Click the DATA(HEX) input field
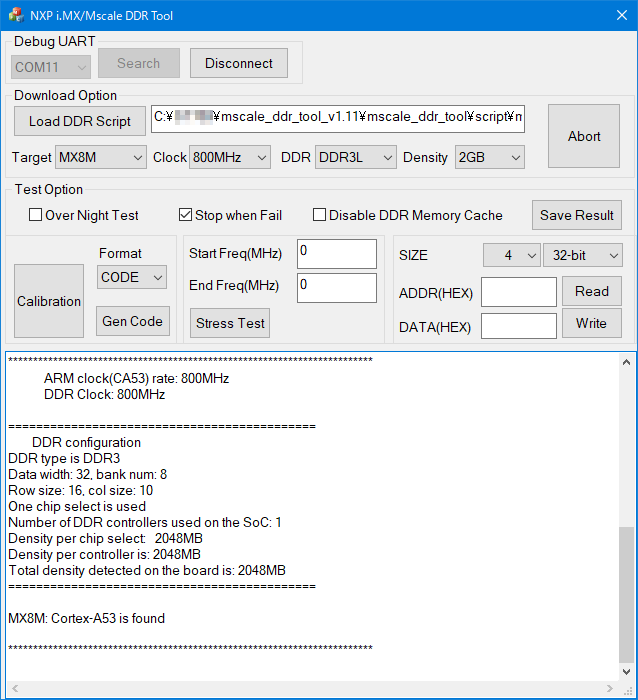Image resolution: width=638 pixels, height=700 pixels. click(519, 326)
